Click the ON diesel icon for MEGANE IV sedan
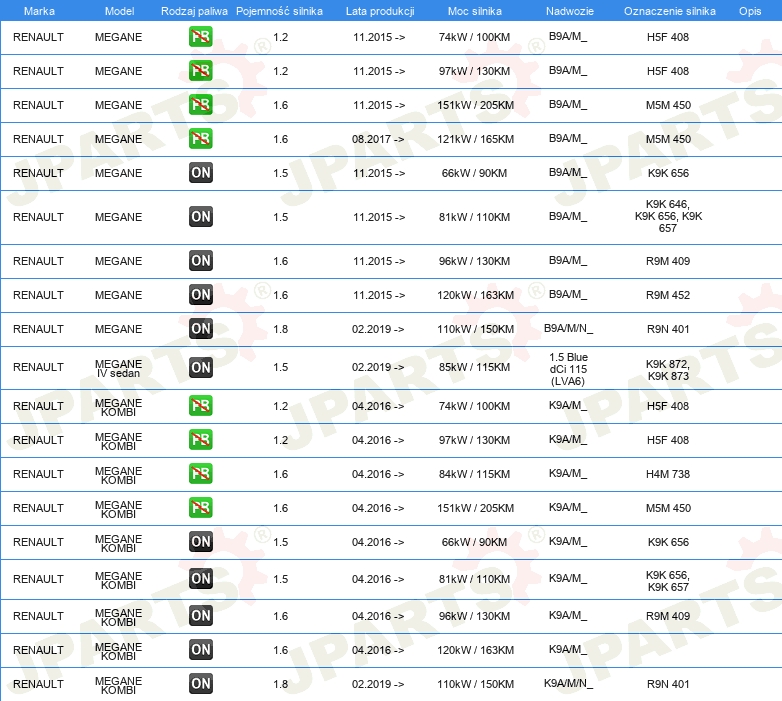The height and width of the screenshot is (701, 782). [x=200, y=367]
